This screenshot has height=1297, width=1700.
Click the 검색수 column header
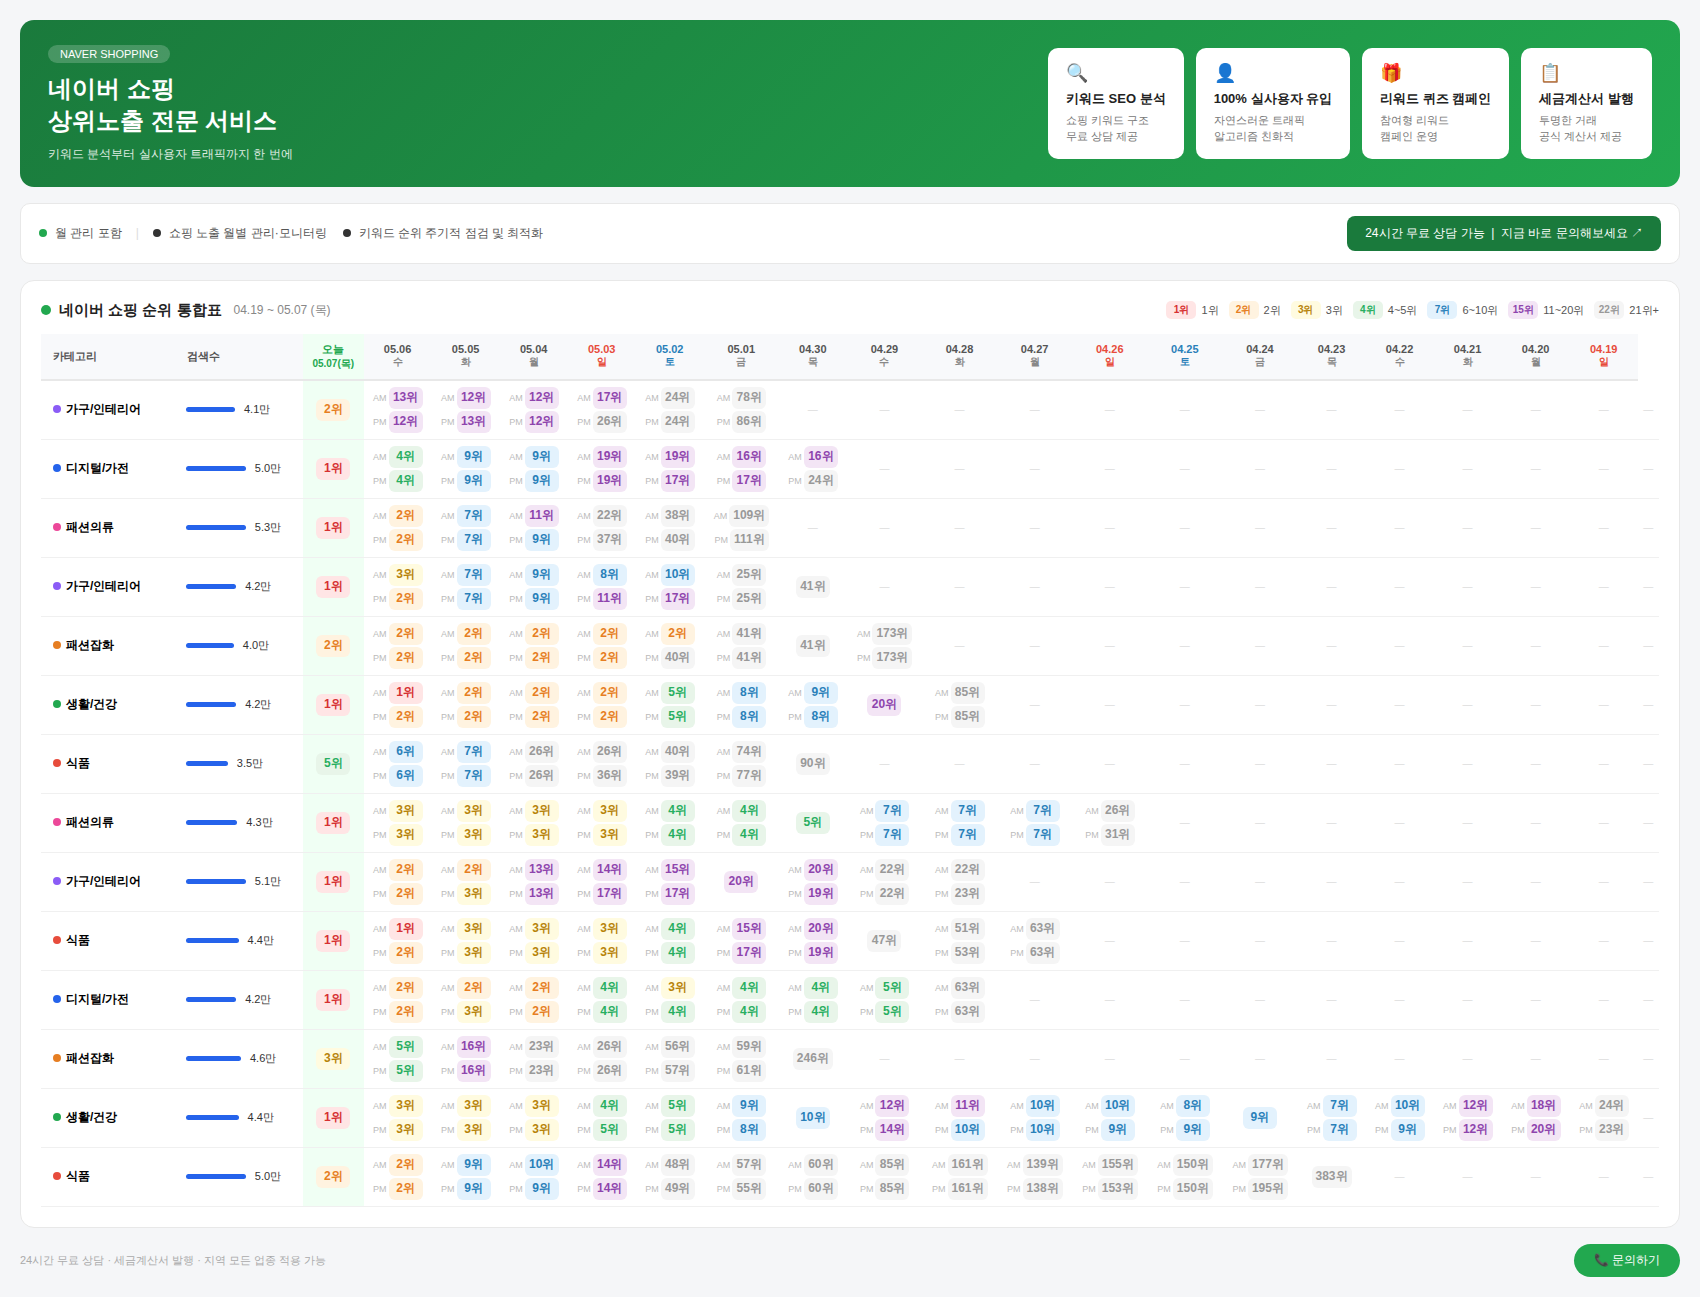click(203, 357)
